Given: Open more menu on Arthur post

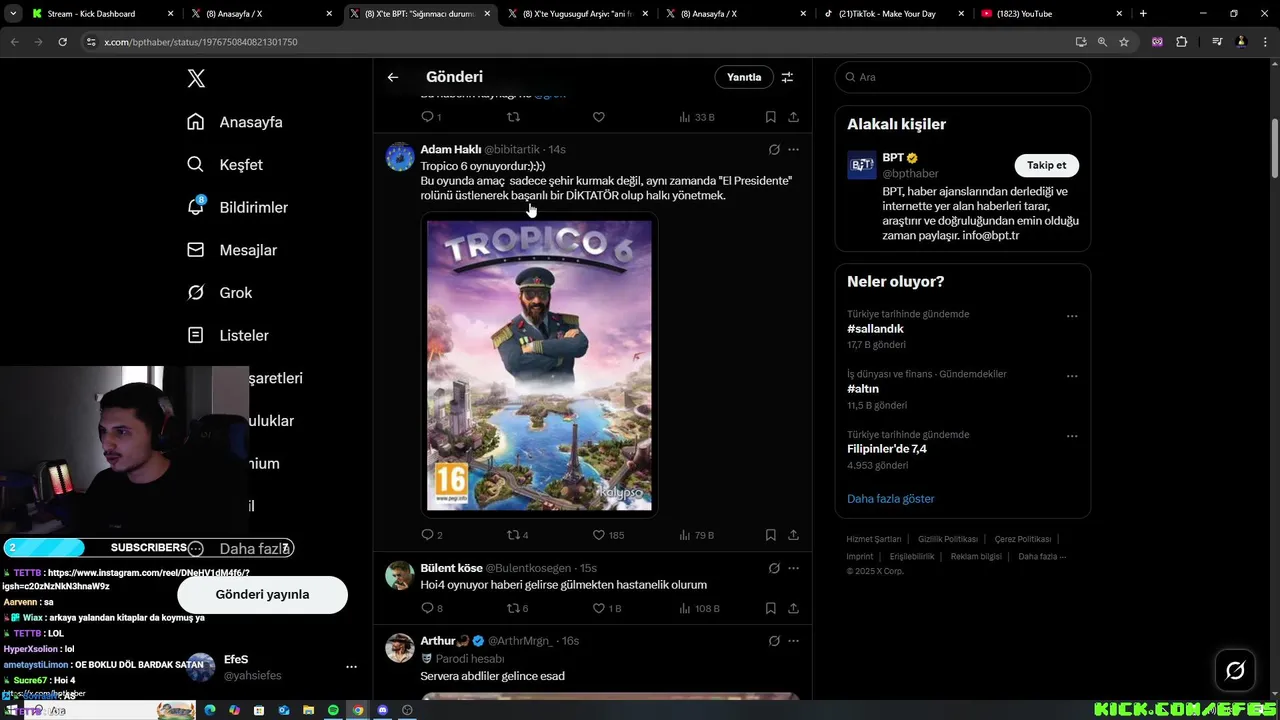Looking at the screenshot, I should [793, 641].
